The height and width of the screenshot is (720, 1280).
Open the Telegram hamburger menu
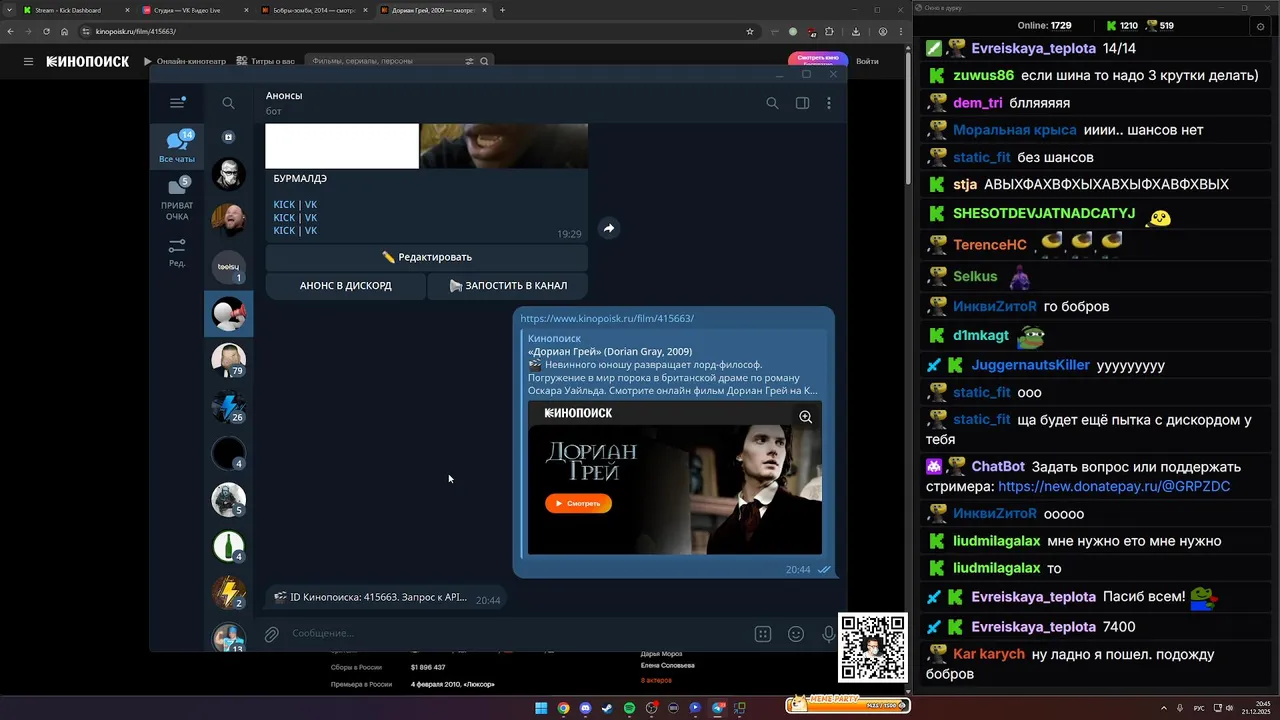(177, 102)
